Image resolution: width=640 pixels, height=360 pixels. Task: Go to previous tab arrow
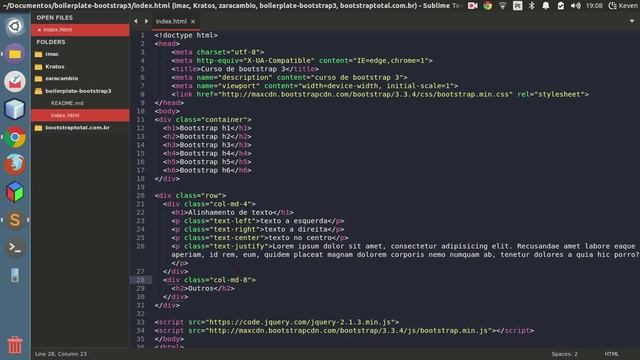[136, 21]
